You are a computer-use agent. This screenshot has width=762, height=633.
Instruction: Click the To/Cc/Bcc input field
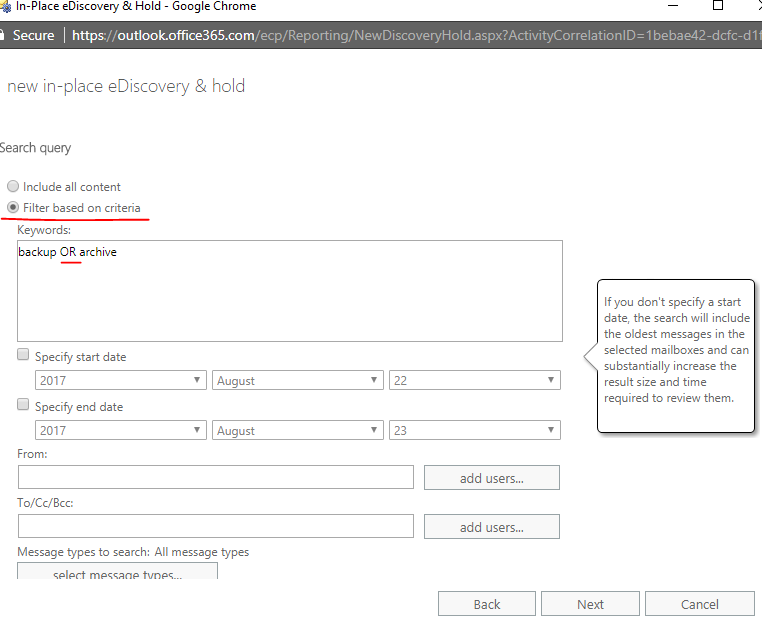pos(215,526)
